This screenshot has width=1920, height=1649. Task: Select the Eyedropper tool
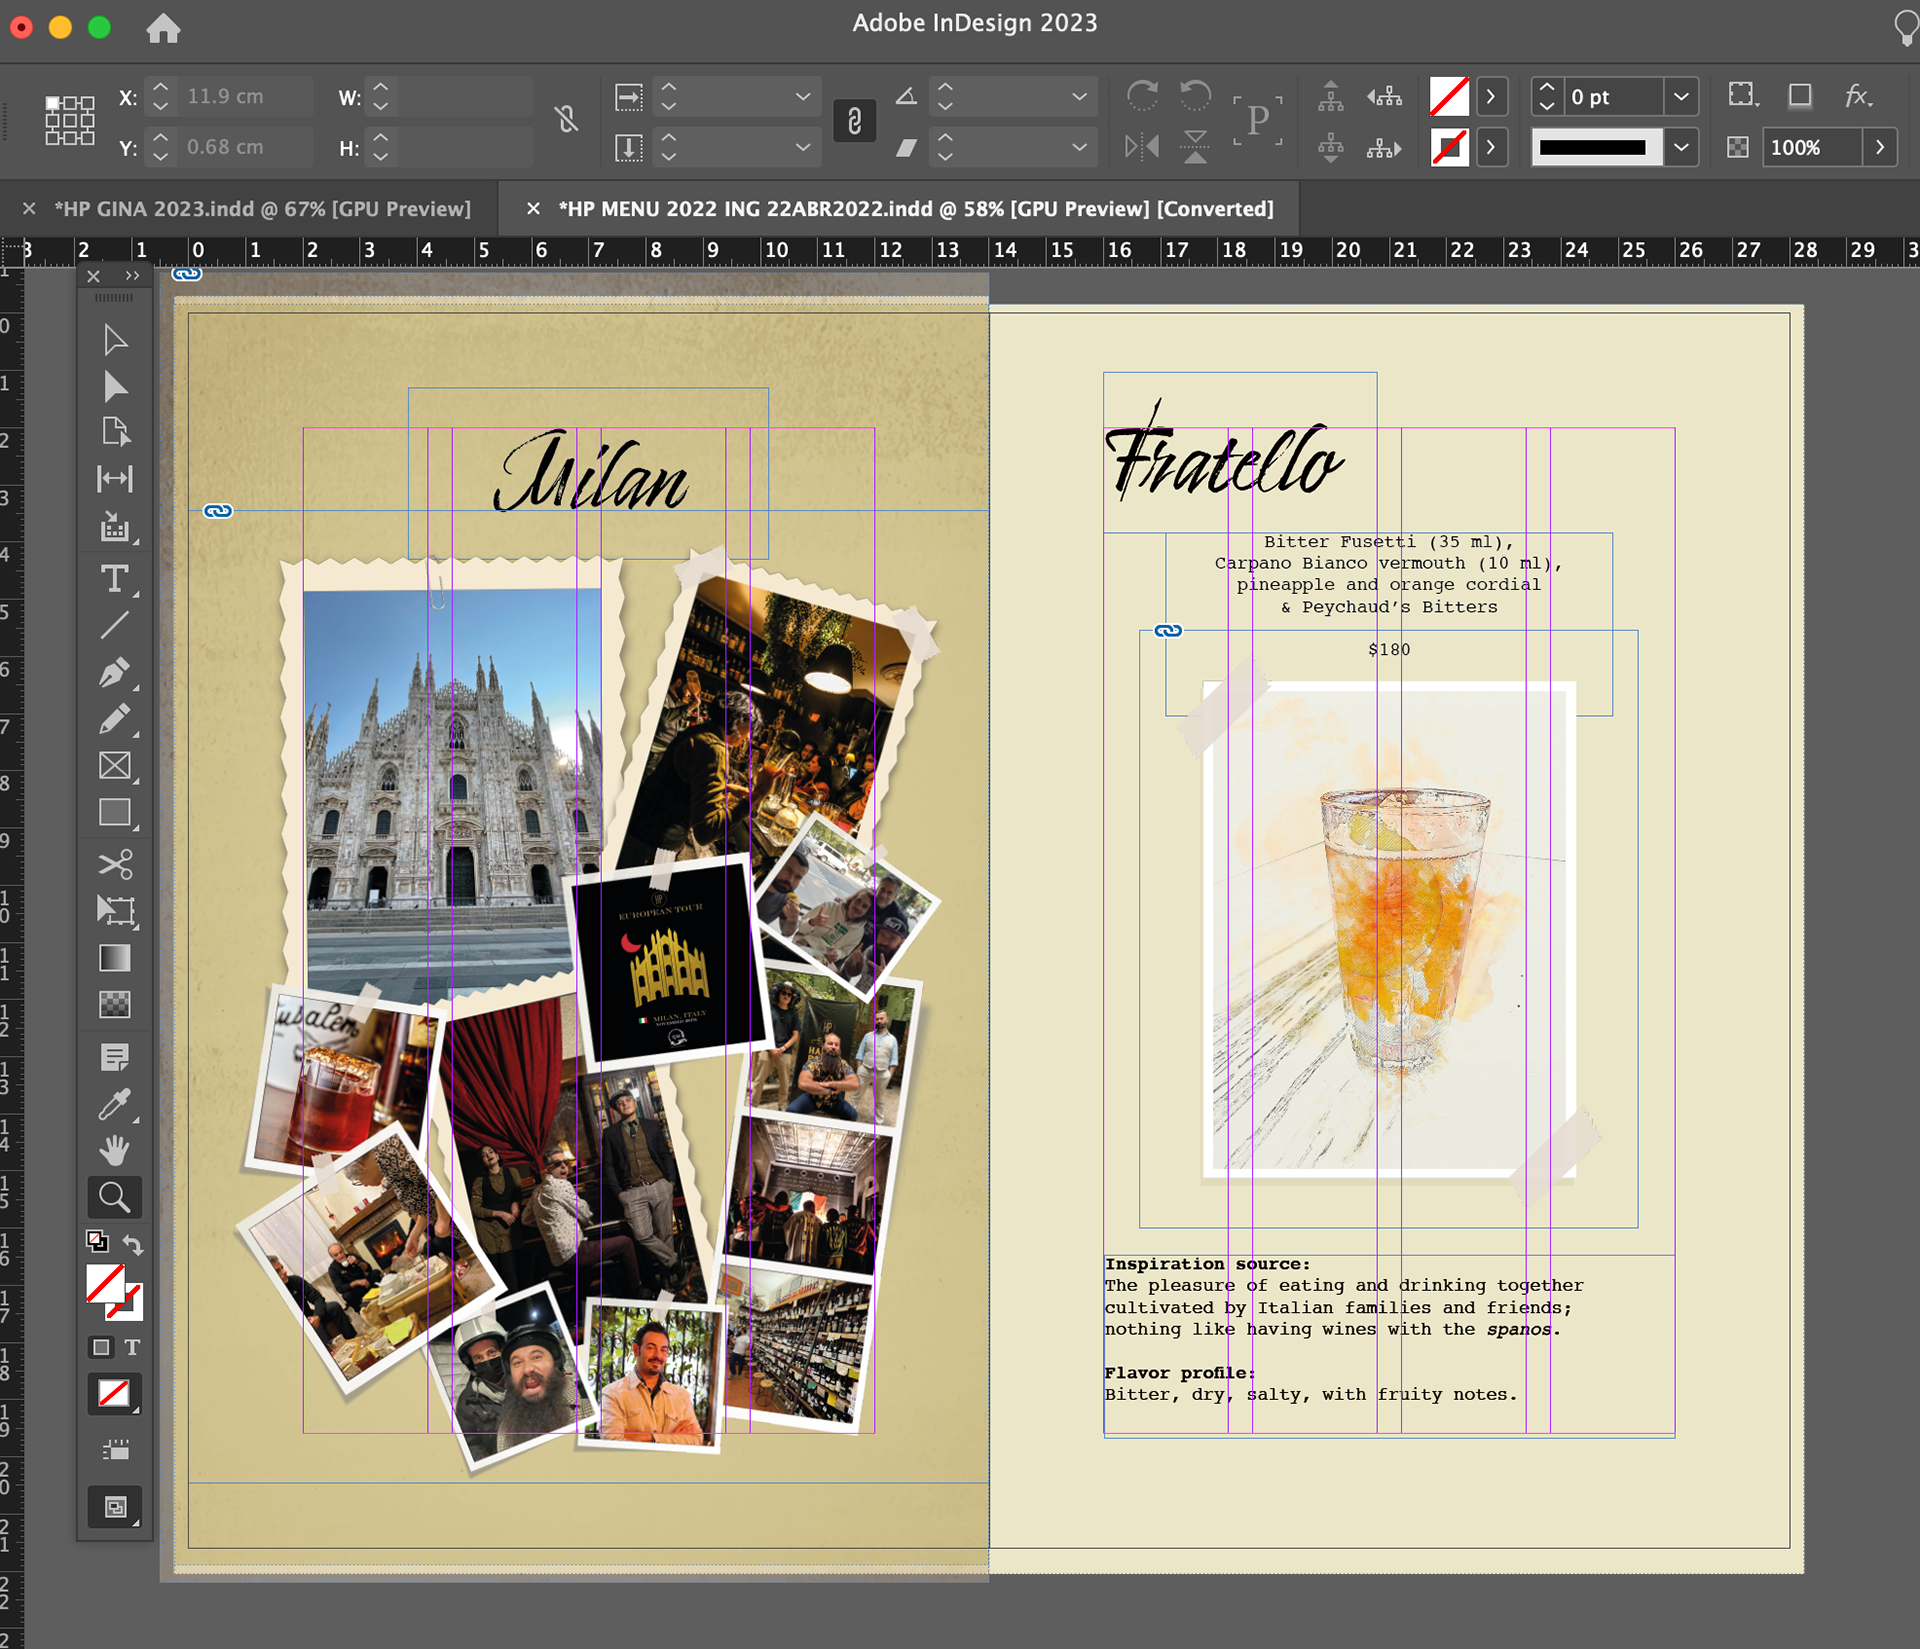[x=114, y=1104]
